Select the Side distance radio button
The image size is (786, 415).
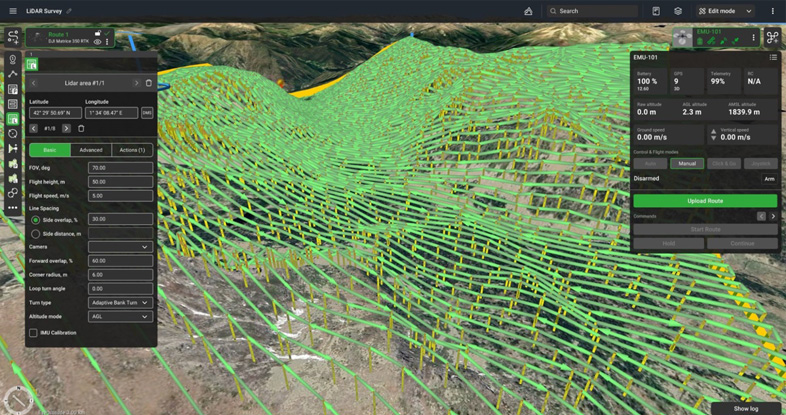pyautogui.click(x=36, y=233)
